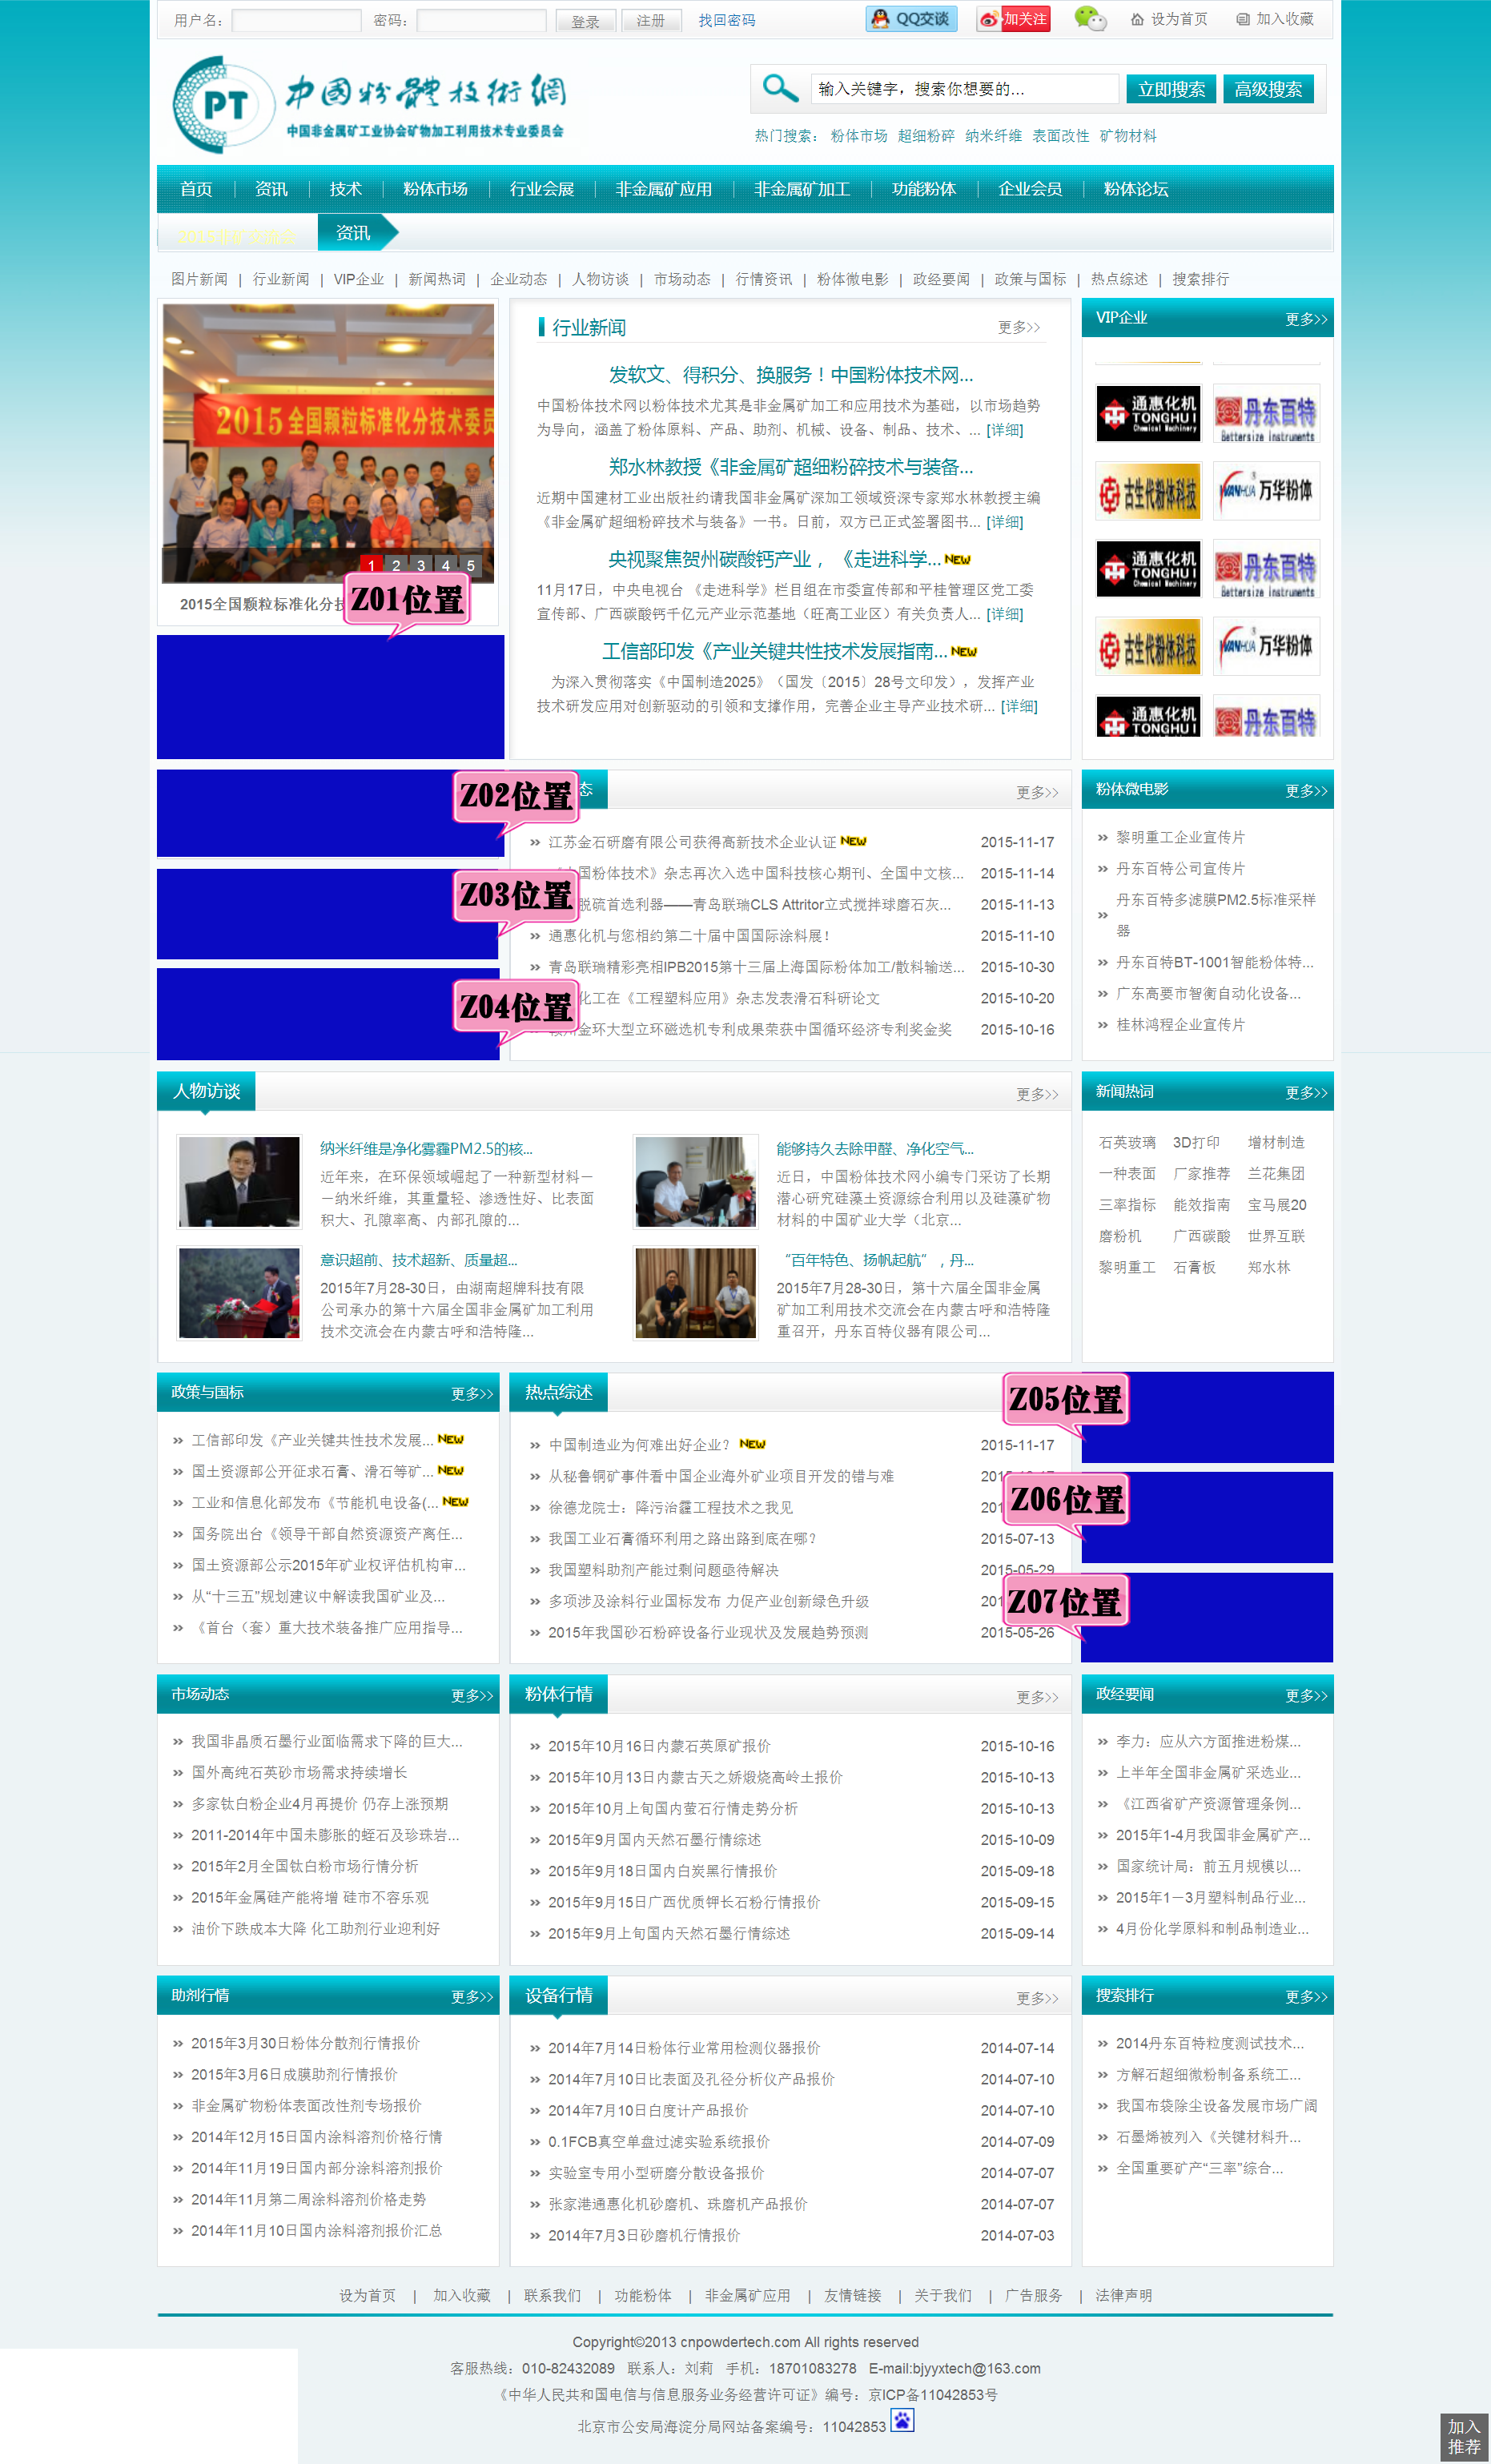Open first 丹东百特 Bettersize company logo

[x=1266, y=413]
